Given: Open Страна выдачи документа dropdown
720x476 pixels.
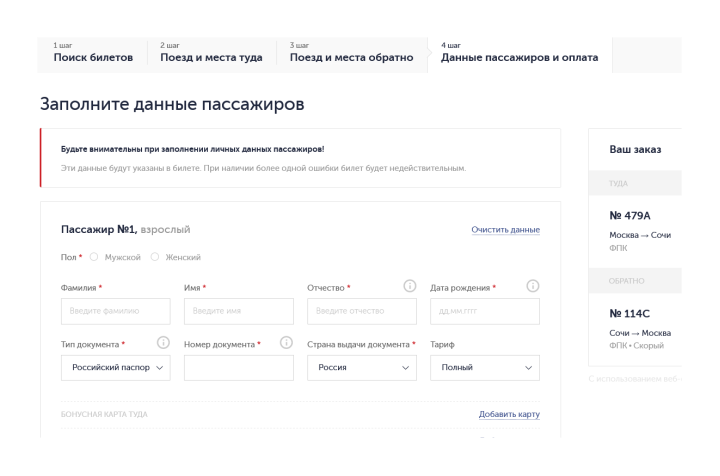Looking at the screenshot, I should coord(362,368).
